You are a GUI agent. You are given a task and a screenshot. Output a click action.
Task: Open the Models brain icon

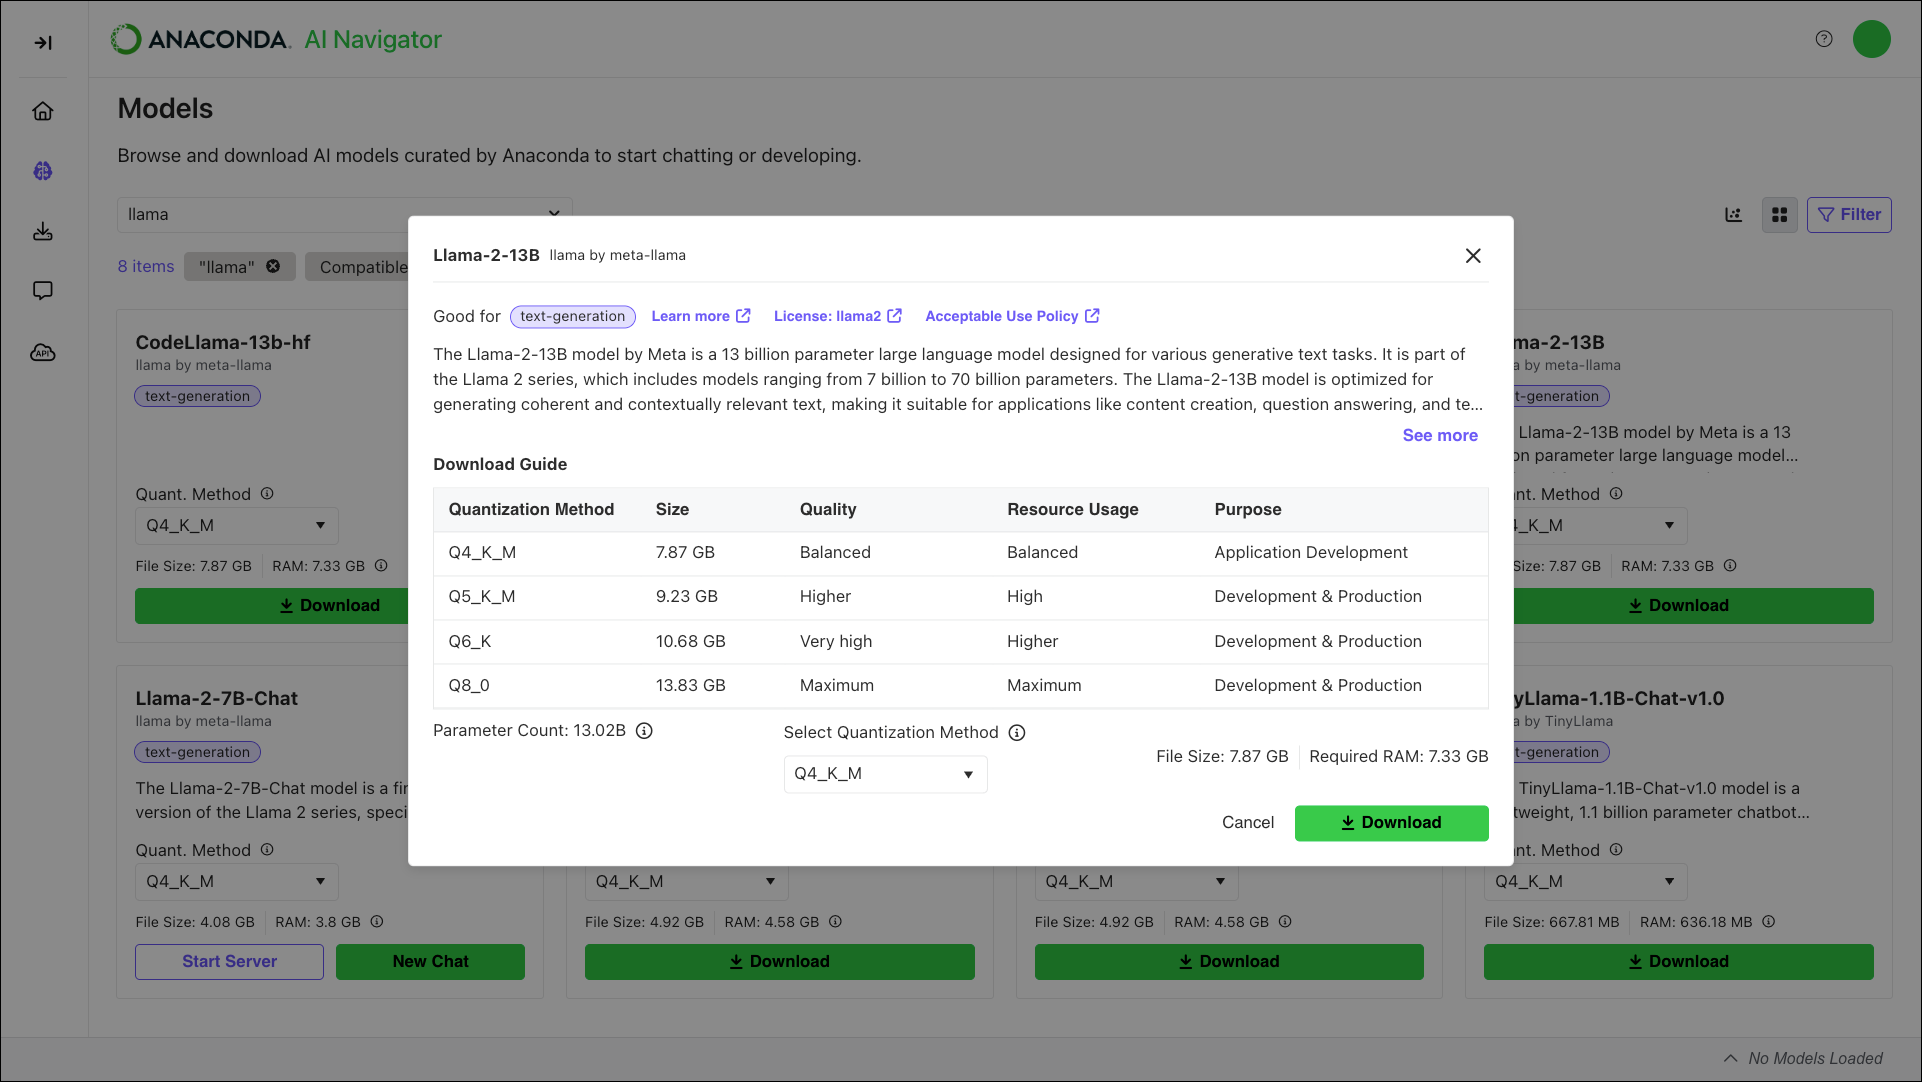(43, 171)
